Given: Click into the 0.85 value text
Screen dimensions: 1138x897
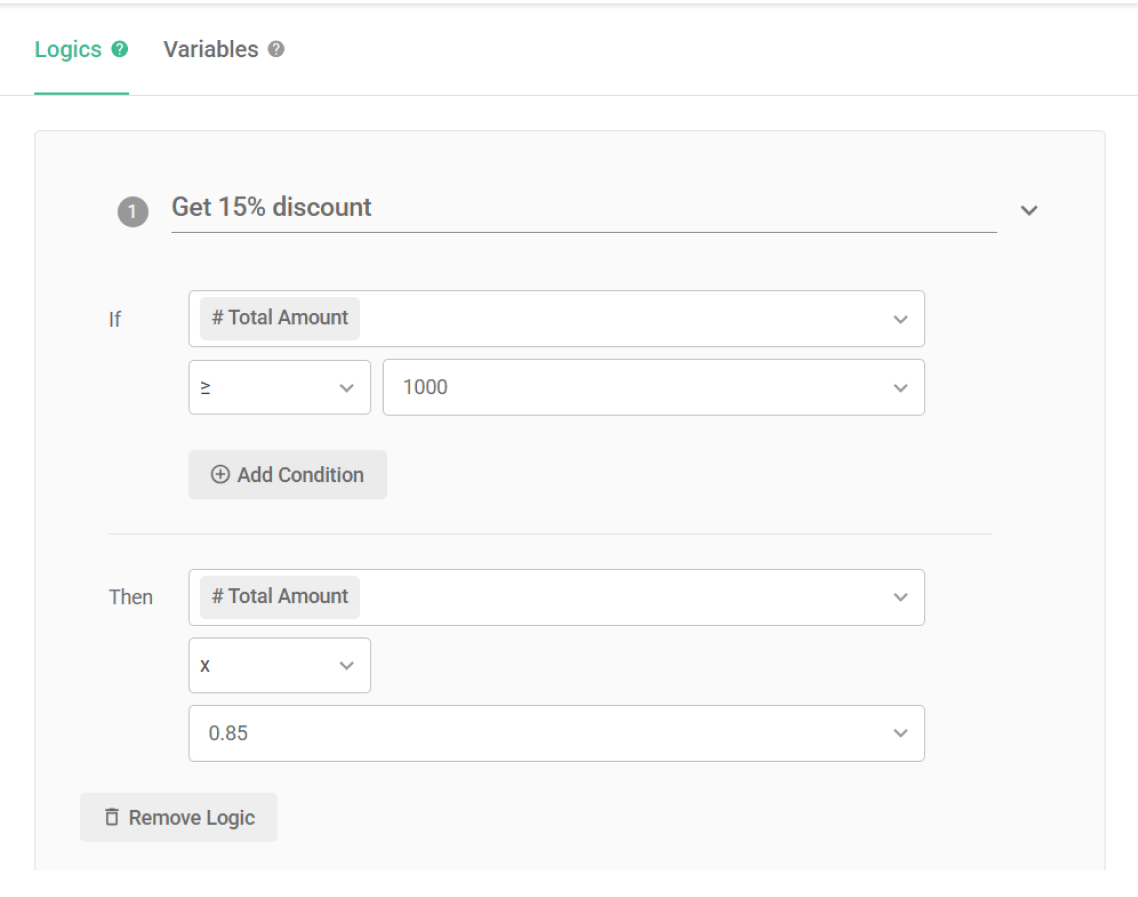Looking at the screenshot, I should tap(229, 734).
